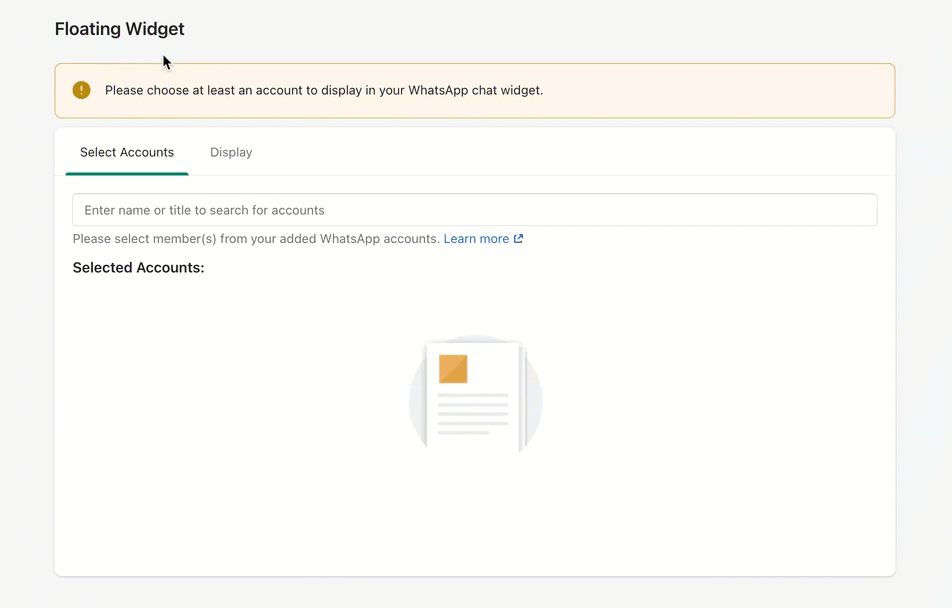Click the Selected Accounts label
952x608 pixels.
[x=138, y=268]
